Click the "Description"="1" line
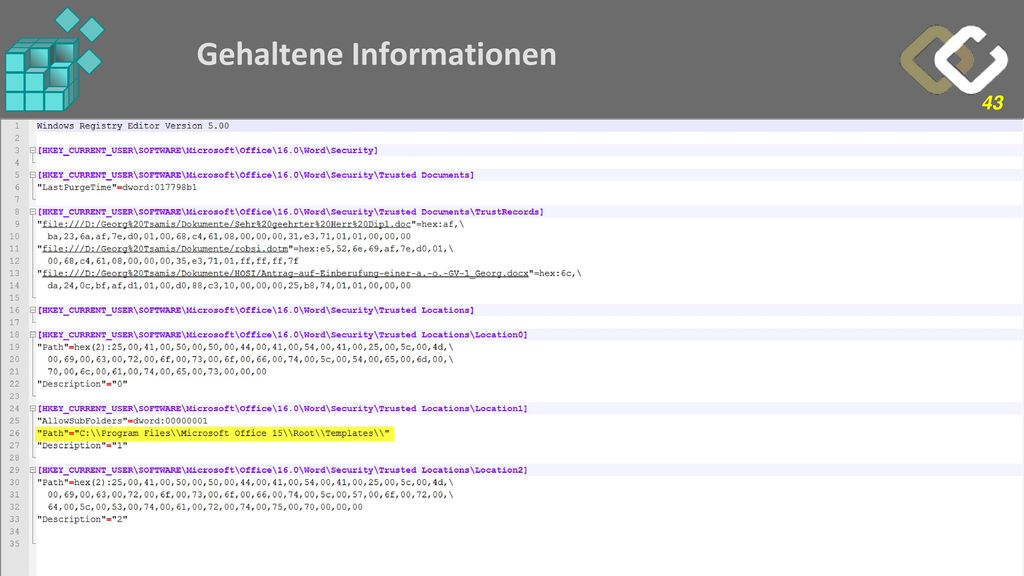The height and width of the screenshot is (576, 1024). point(82,446)
